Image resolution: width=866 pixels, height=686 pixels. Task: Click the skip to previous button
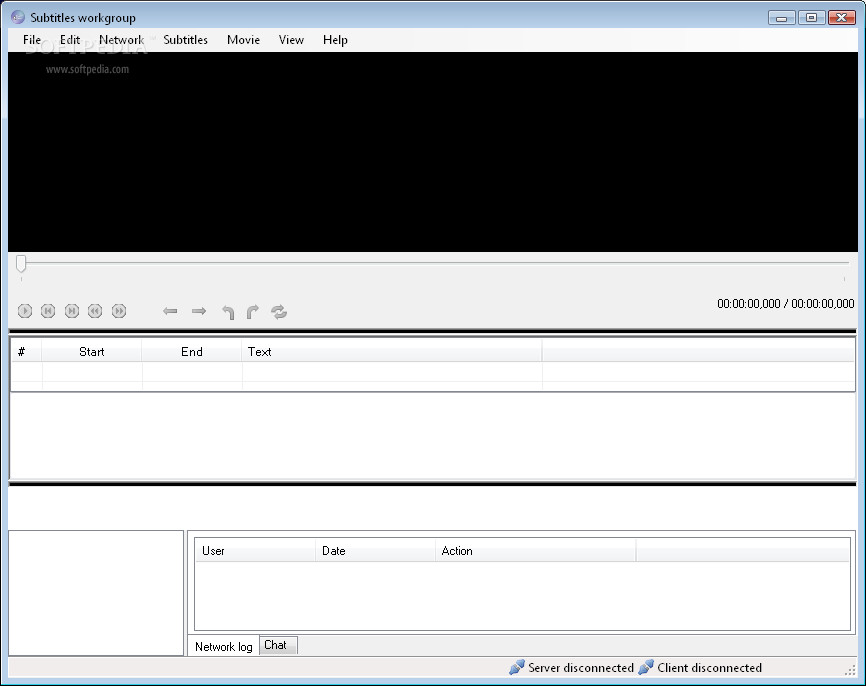(48, 311)
